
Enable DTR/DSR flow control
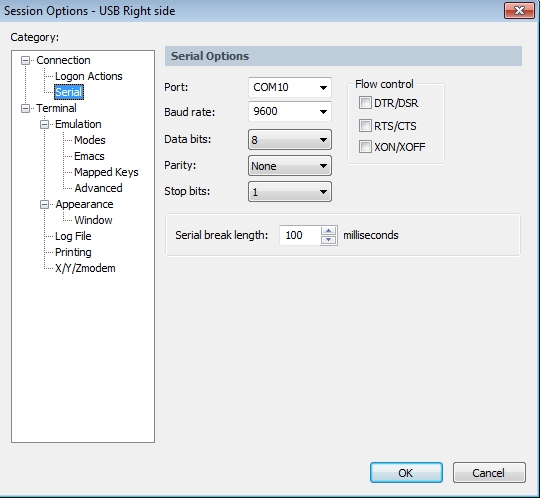pyautogui.click(x=365, y=103)
